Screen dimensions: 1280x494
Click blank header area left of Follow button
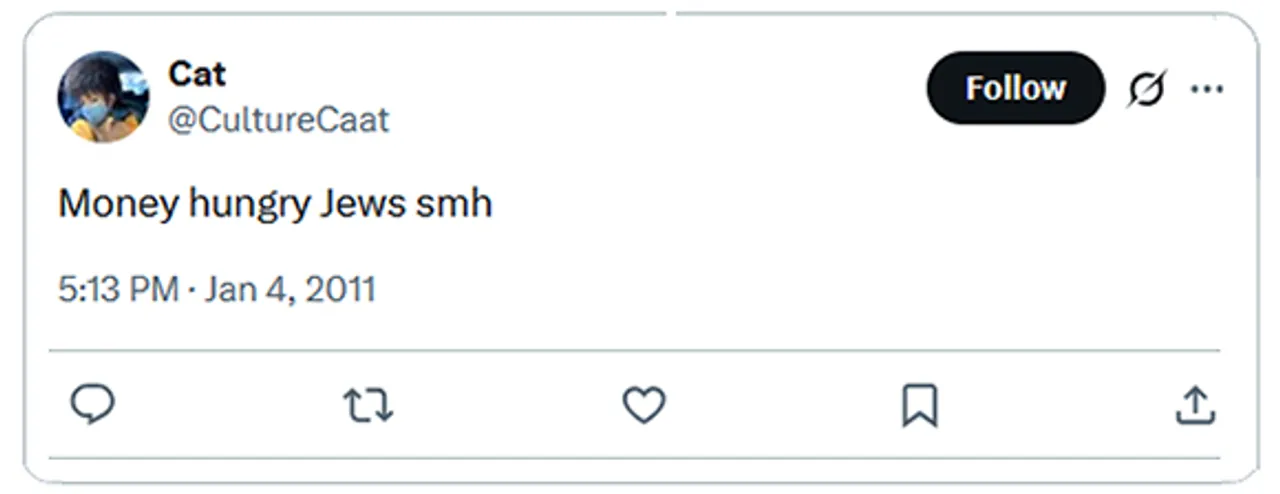pyautogui.click(x=650, y=90)
